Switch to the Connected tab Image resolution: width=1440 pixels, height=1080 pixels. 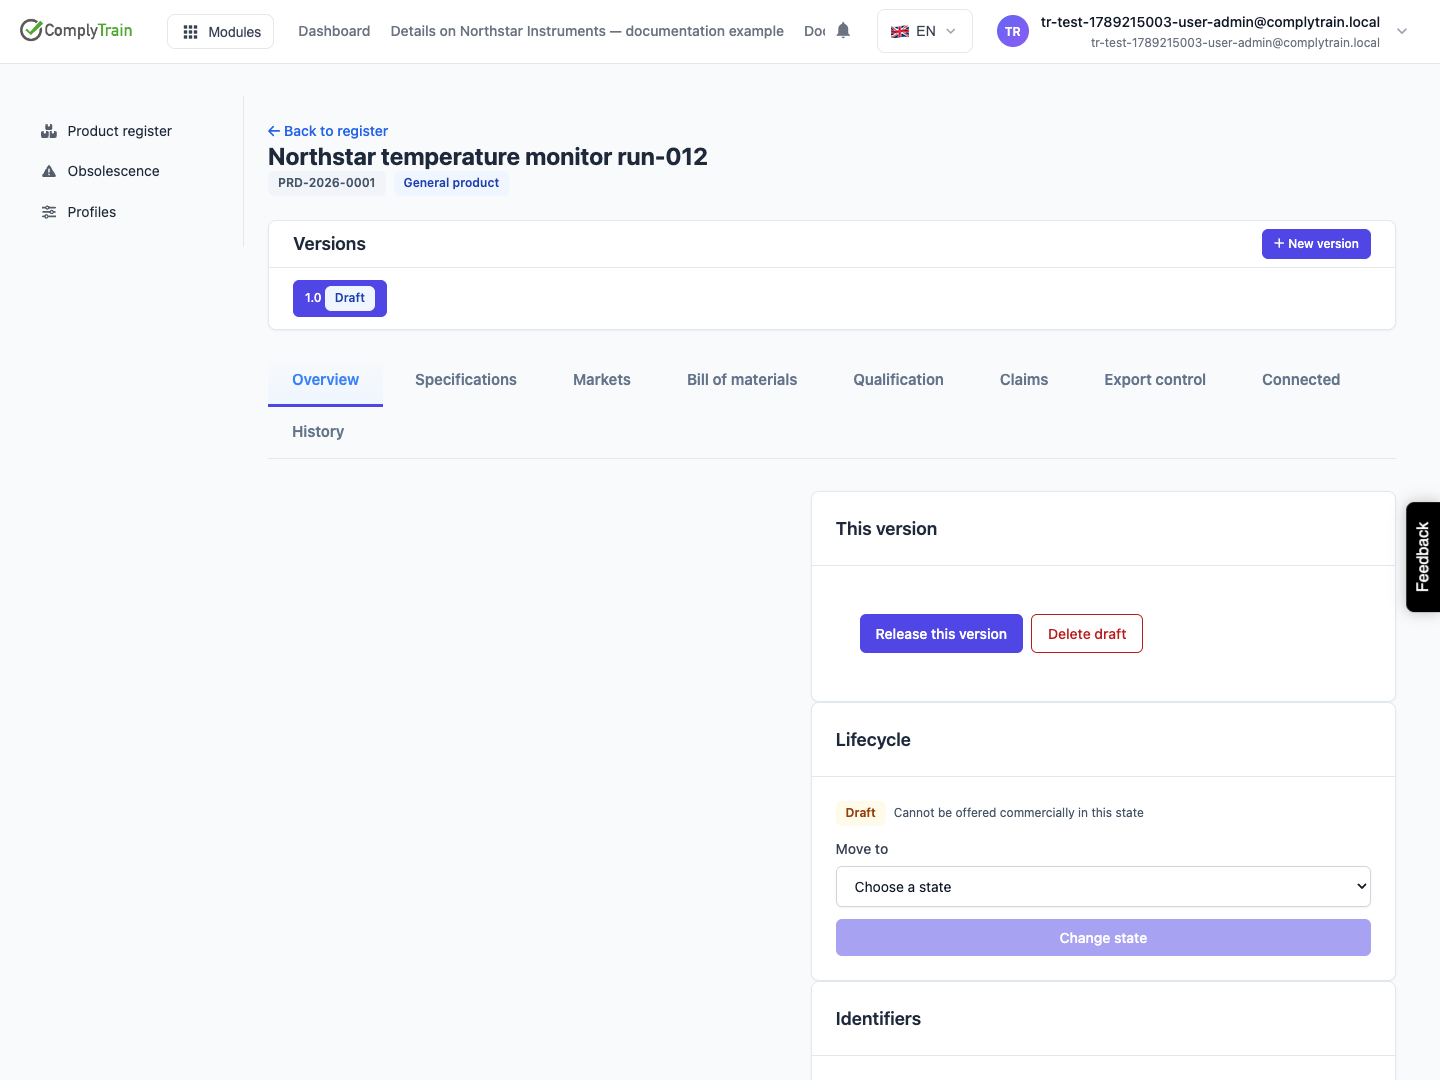[x=1301, y=380]
